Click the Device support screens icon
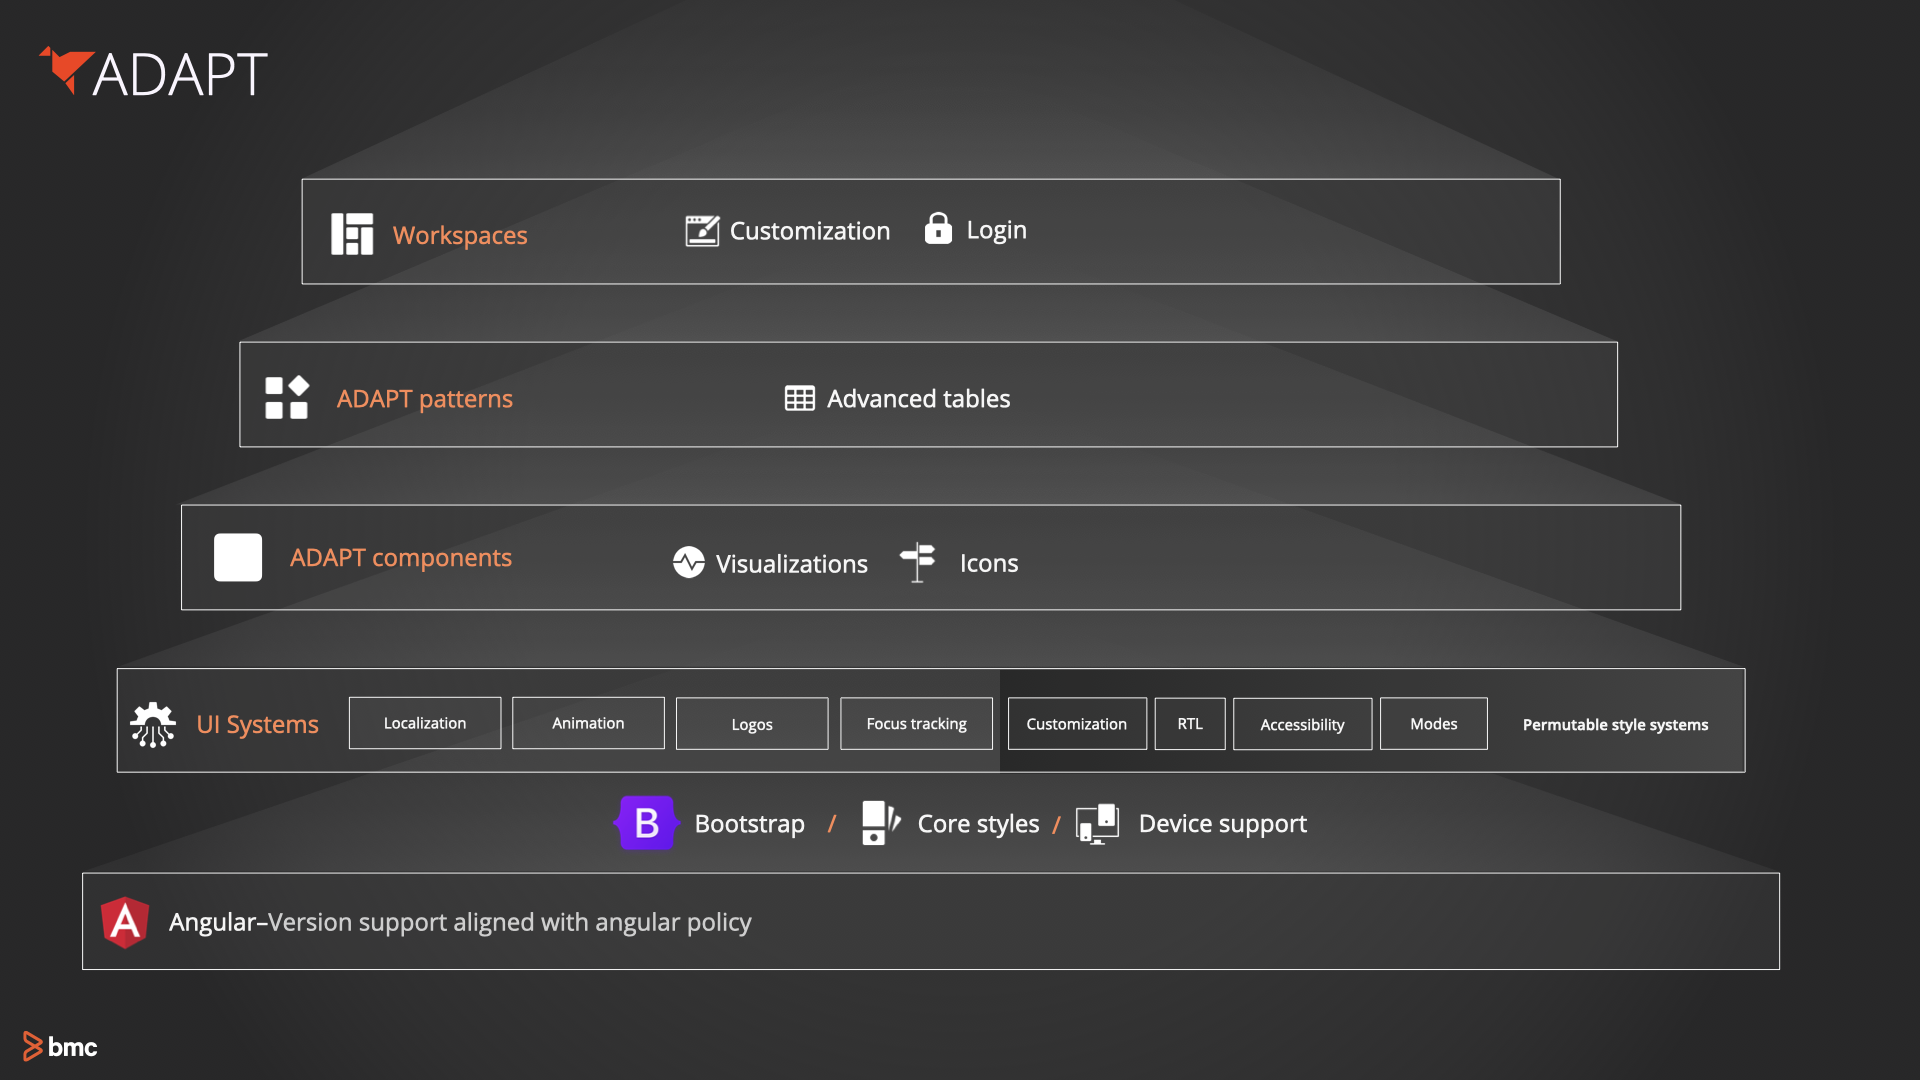This screenshot has height=1080, width=1920. [x=1097, y=824]
